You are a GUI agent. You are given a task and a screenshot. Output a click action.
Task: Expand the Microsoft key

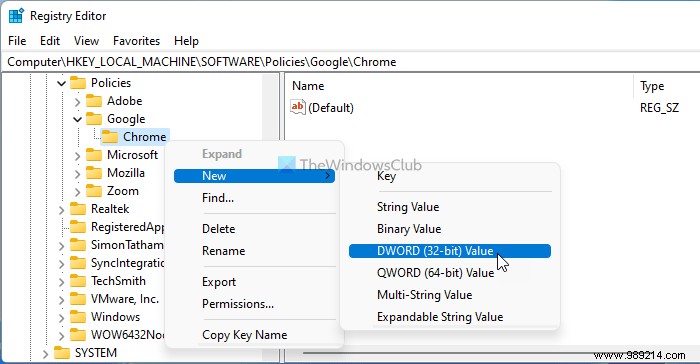(77, 156)
